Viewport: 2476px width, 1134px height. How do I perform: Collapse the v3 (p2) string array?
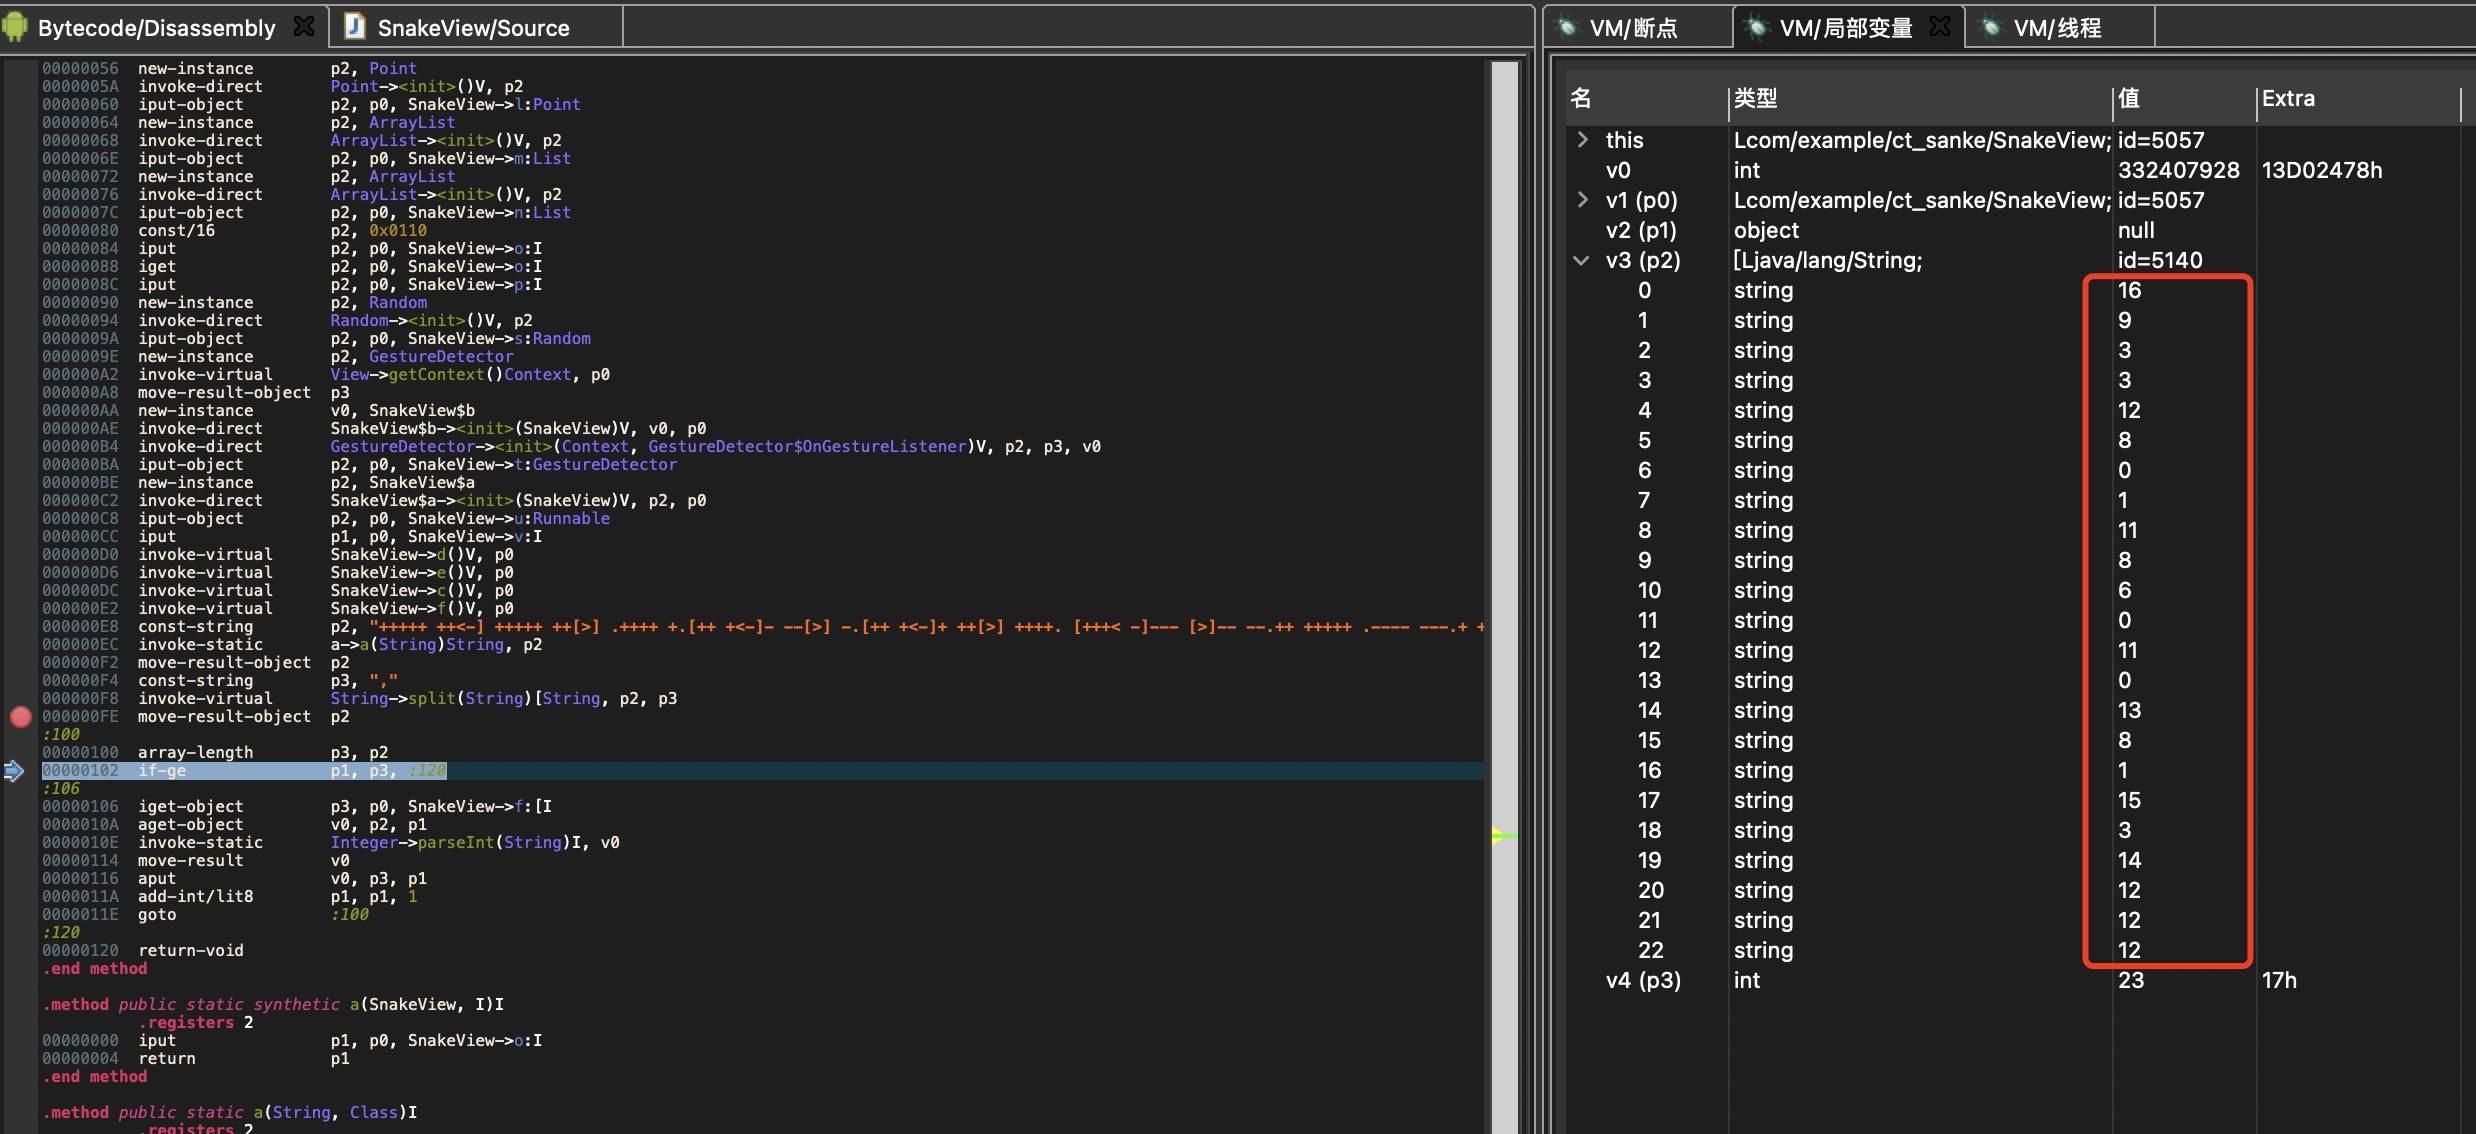(1581, 260)
